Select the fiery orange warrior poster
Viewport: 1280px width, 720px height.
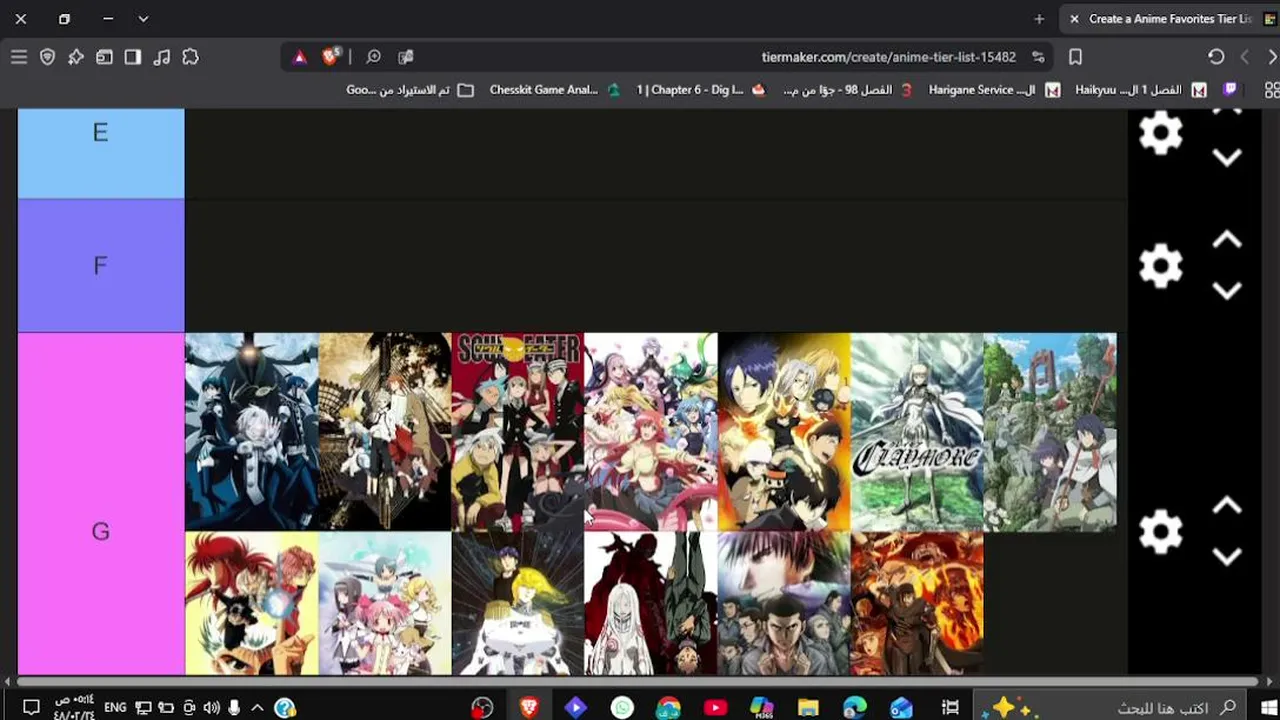(917, 604)
